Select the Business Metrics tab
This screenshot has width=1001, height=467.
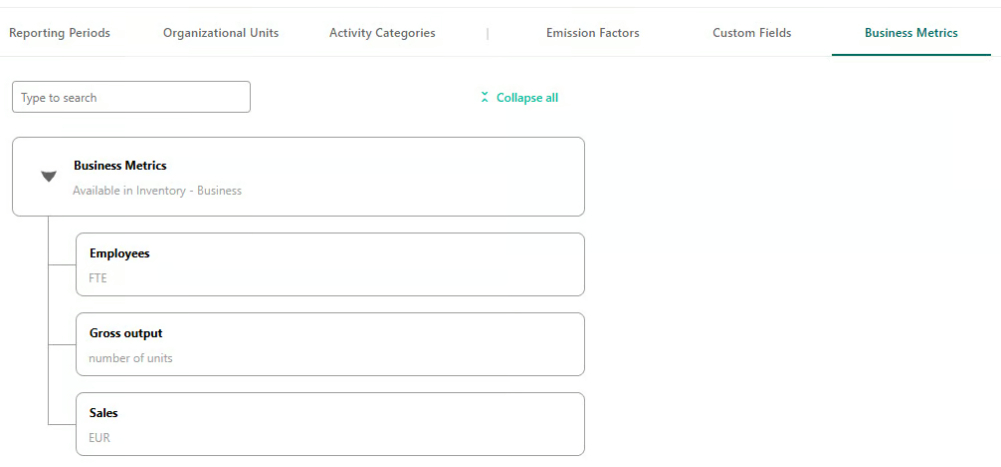[911, 33]
